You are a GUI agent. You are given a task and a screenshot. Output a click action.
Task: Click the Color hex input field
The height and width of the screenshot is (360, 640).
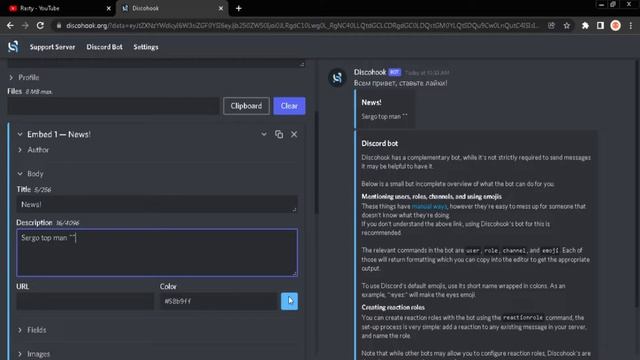click(218, 301)
